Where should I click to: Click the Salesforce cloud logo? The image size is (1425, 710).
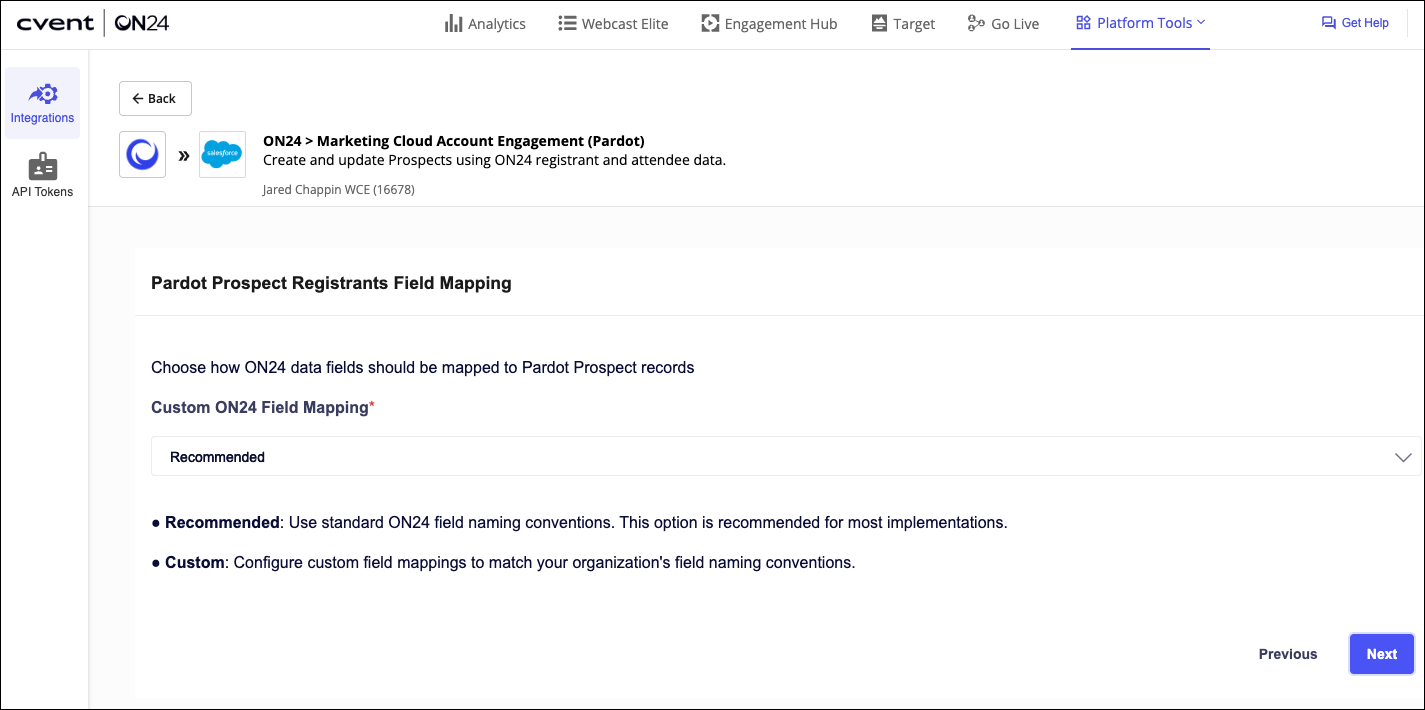coord(222,154)
